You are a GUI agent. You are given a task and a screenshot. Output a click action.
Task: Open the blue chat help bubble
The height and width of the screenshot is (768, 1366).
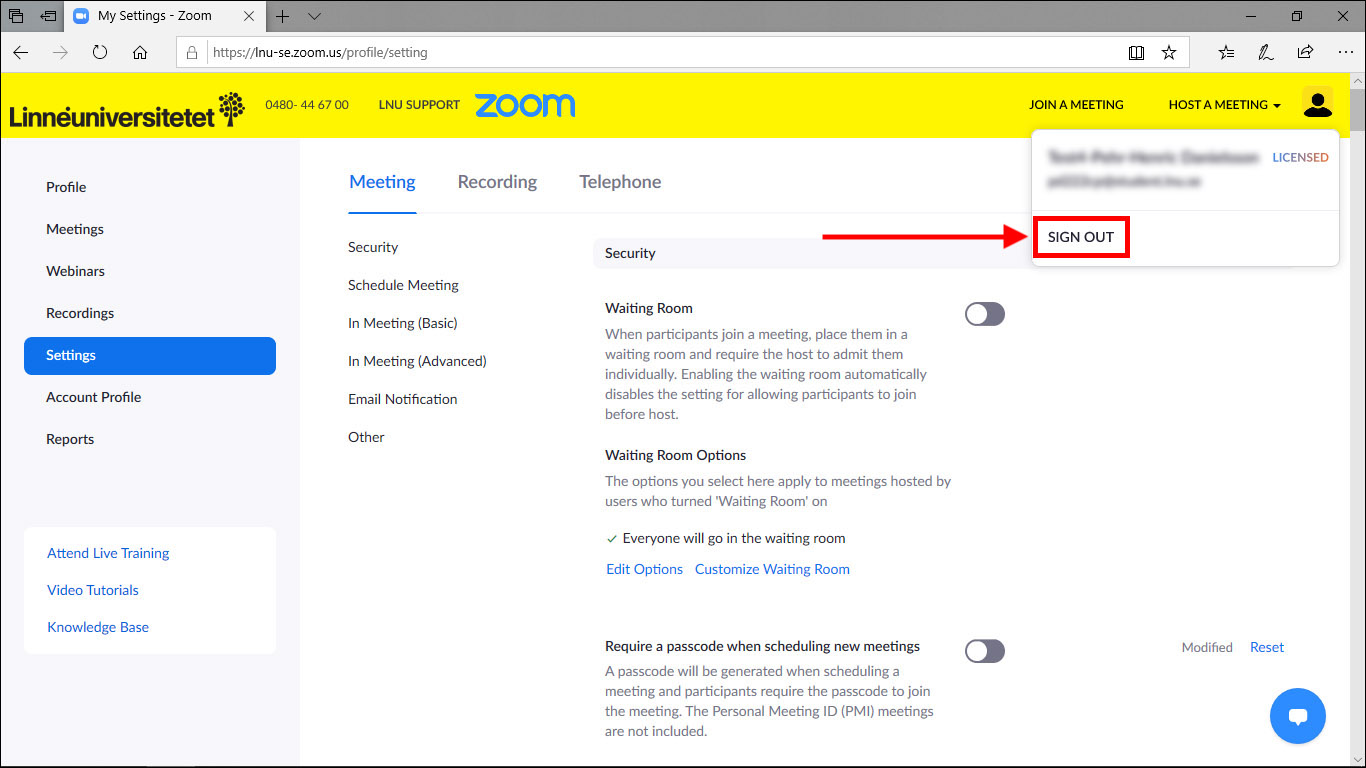pyautogui.click(x=1297, y=715)
